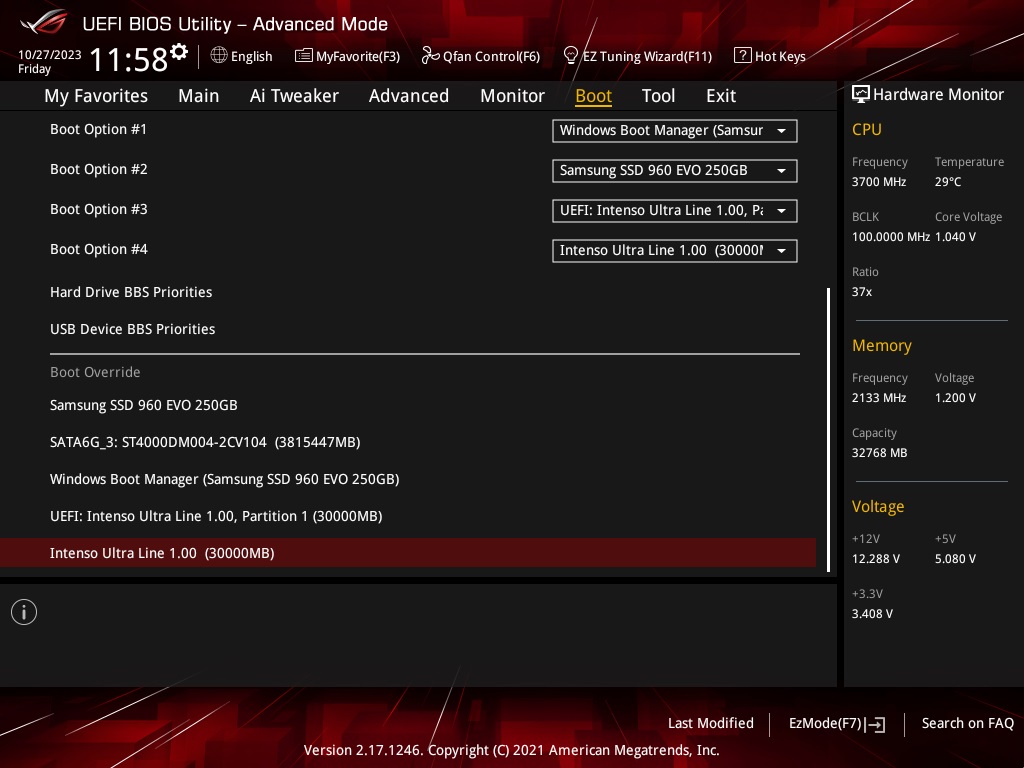1024x768 pixels.
Task: Boot override from Windows Boot Manager entry
Action: (225, 479)
